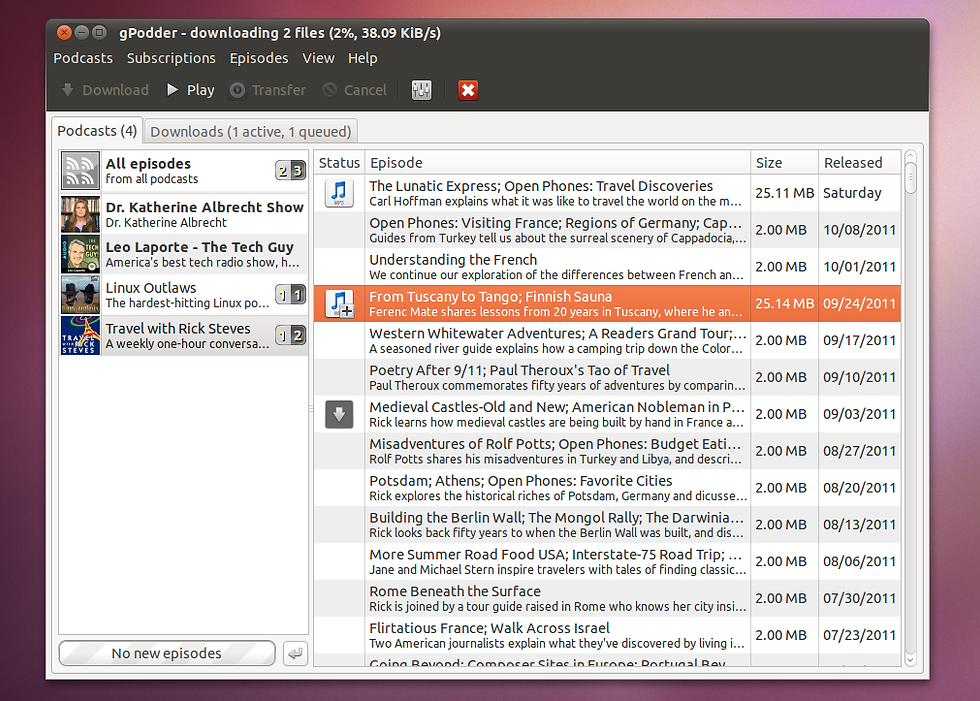Click the Travel with Rick Steves title

pyautogui.click(x=178, y=329)
